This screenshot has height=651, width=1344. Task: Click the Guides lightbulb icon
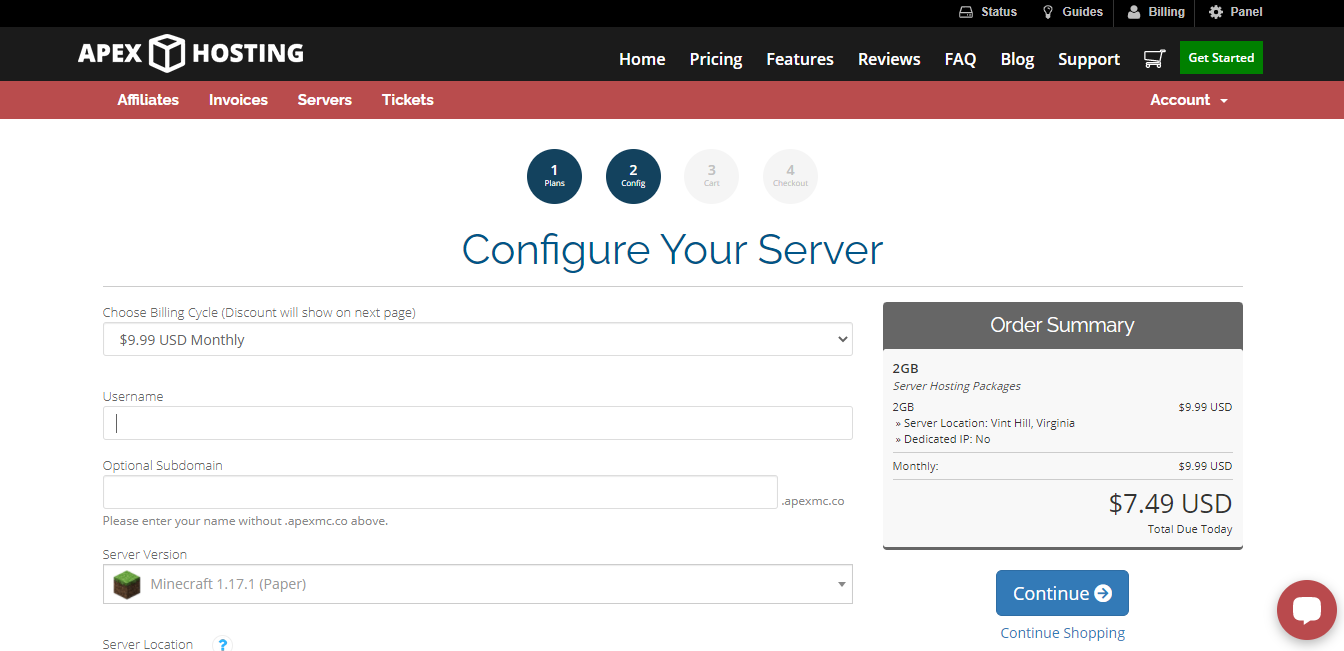click(1048, 12)
